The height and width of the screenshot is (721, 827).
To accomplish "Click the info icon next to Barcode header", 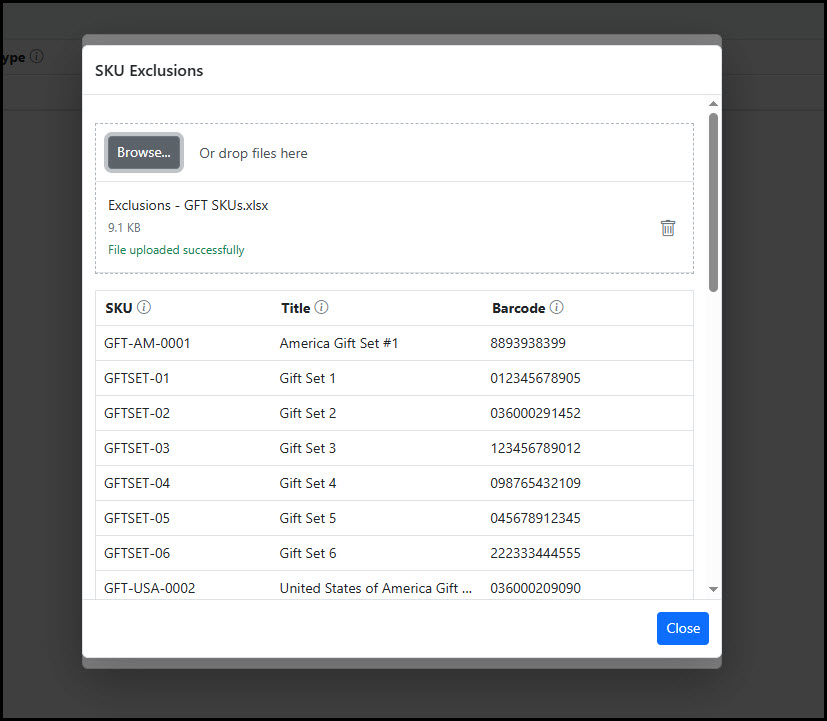I will pyautogui.click(x=557, y=308).
